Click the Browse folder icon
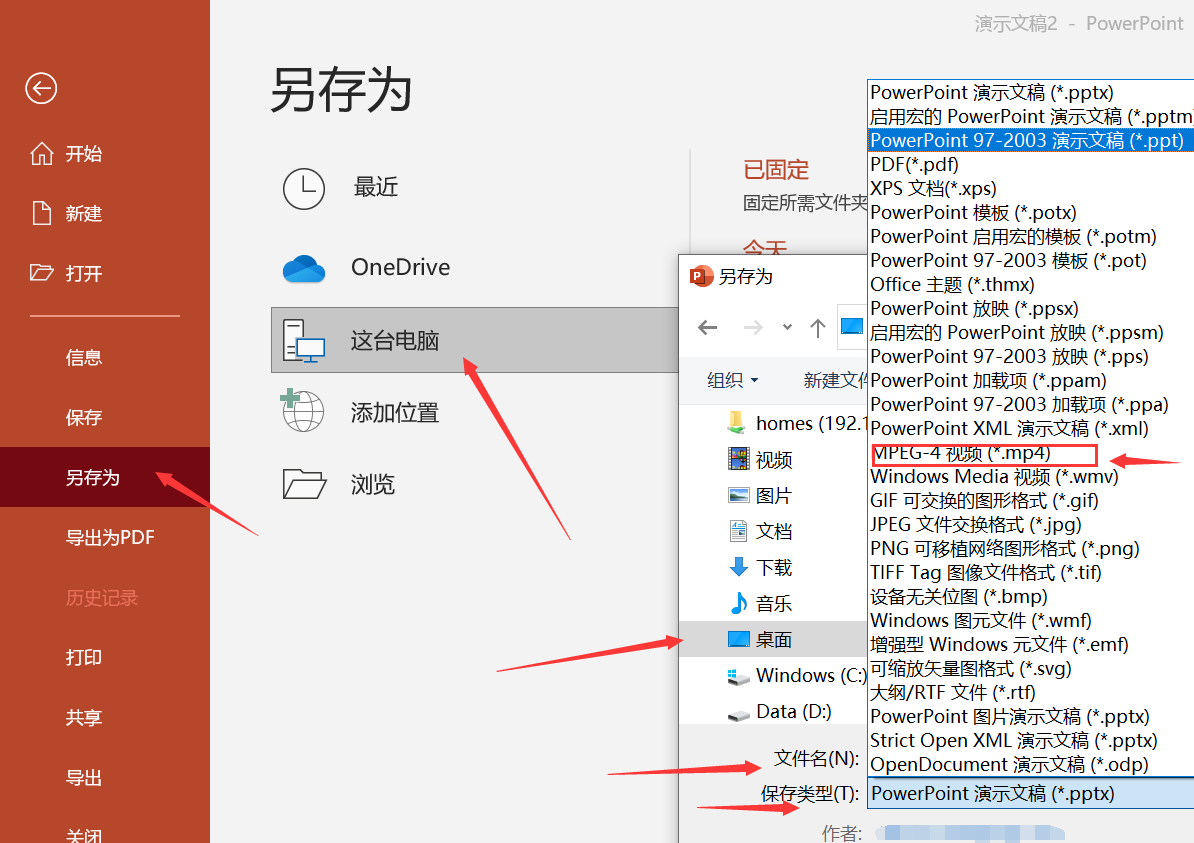 click(304, 484)
